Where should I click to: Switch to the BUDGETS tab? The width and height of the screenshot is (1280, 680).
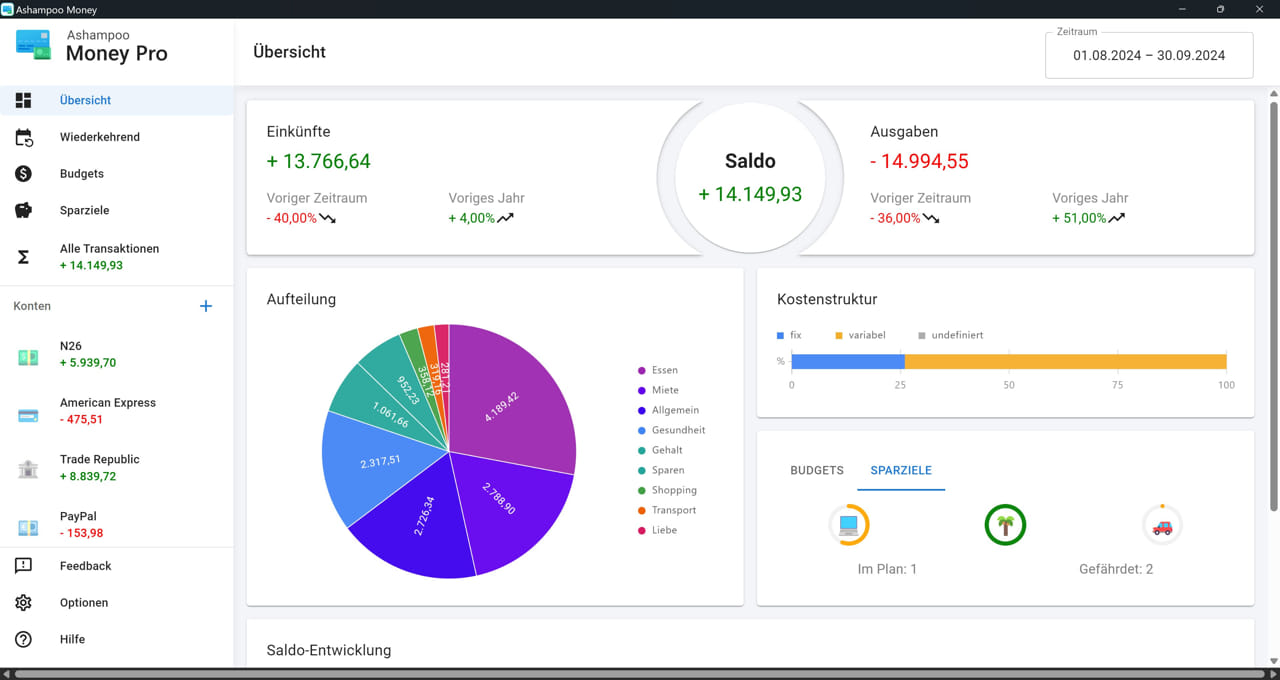tap(816, 470)
